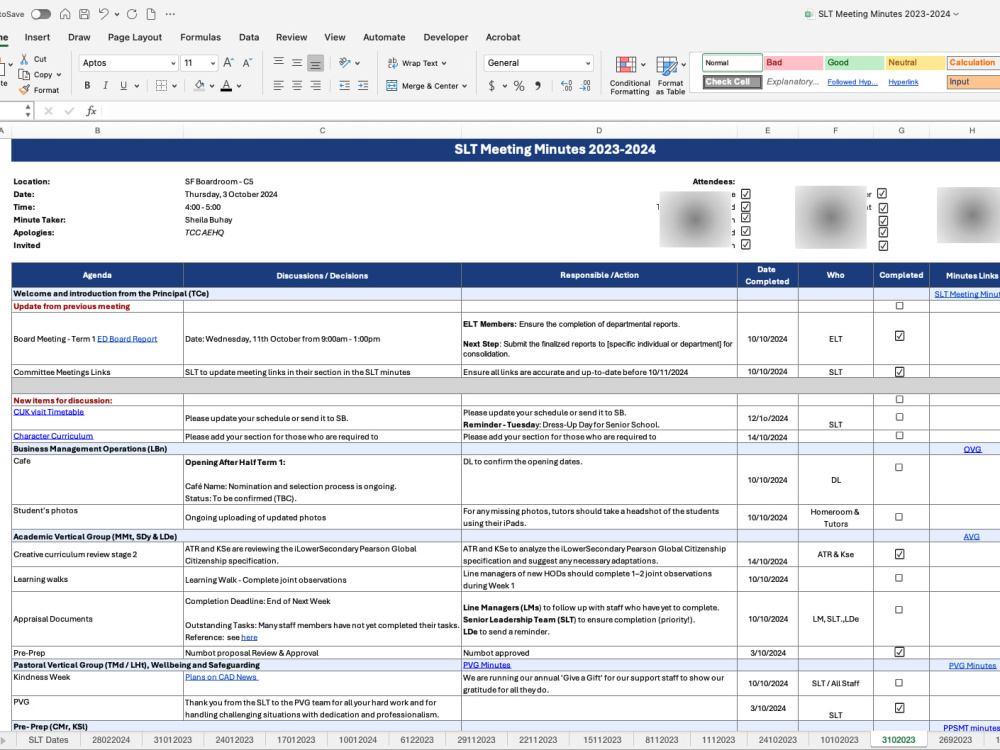The height and width of the screenshot is (750, 1000).
Task: Open the font name dropdown Aptos
Action: [x=173, y=63]
